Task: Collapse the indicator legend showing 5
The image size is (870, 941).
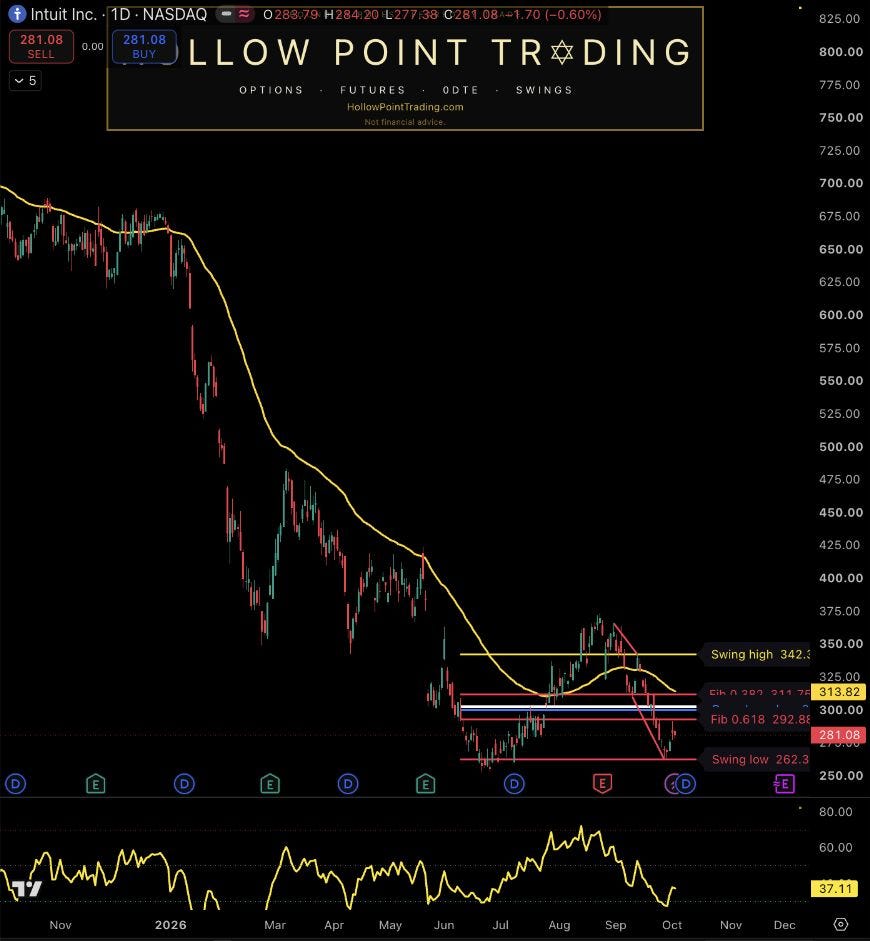Action: [25, 80]
